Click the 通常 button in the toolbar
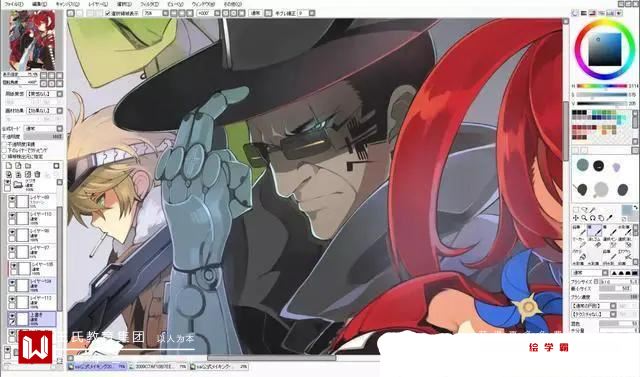Viewport: 640px width, 377px height. click(x=256, y=13)
